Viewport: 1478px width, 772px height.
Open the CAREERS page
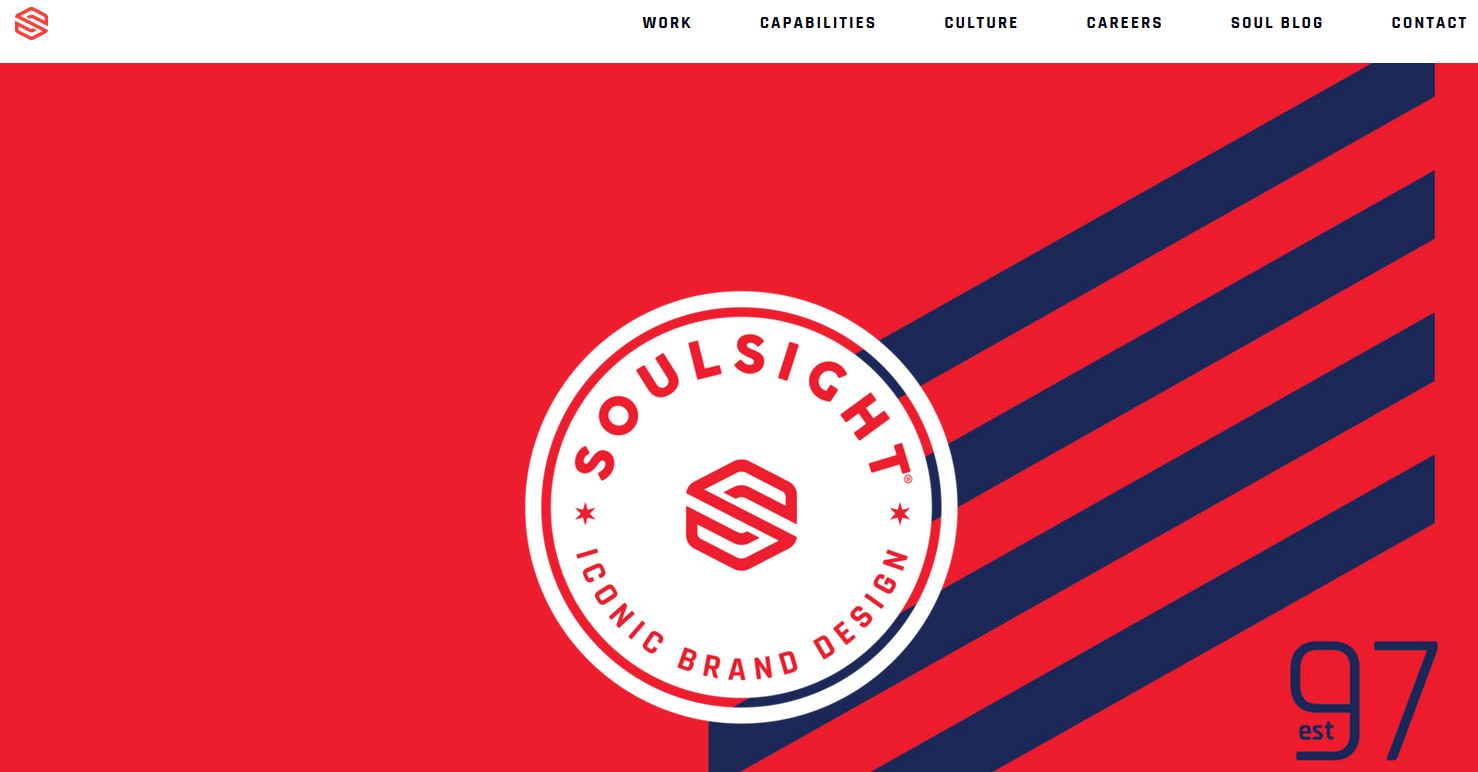(1125, 23)
